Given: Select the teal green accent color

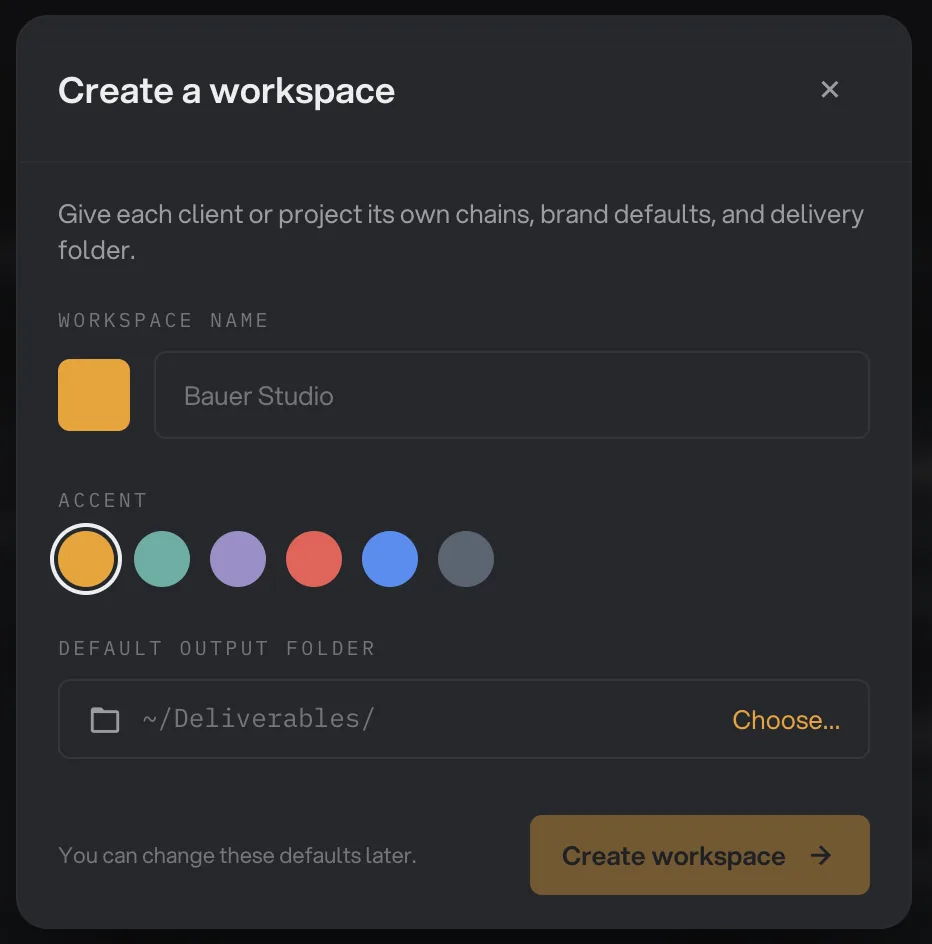Looking at the screenshot, I should pyautogui.click(x=162, y=559).
